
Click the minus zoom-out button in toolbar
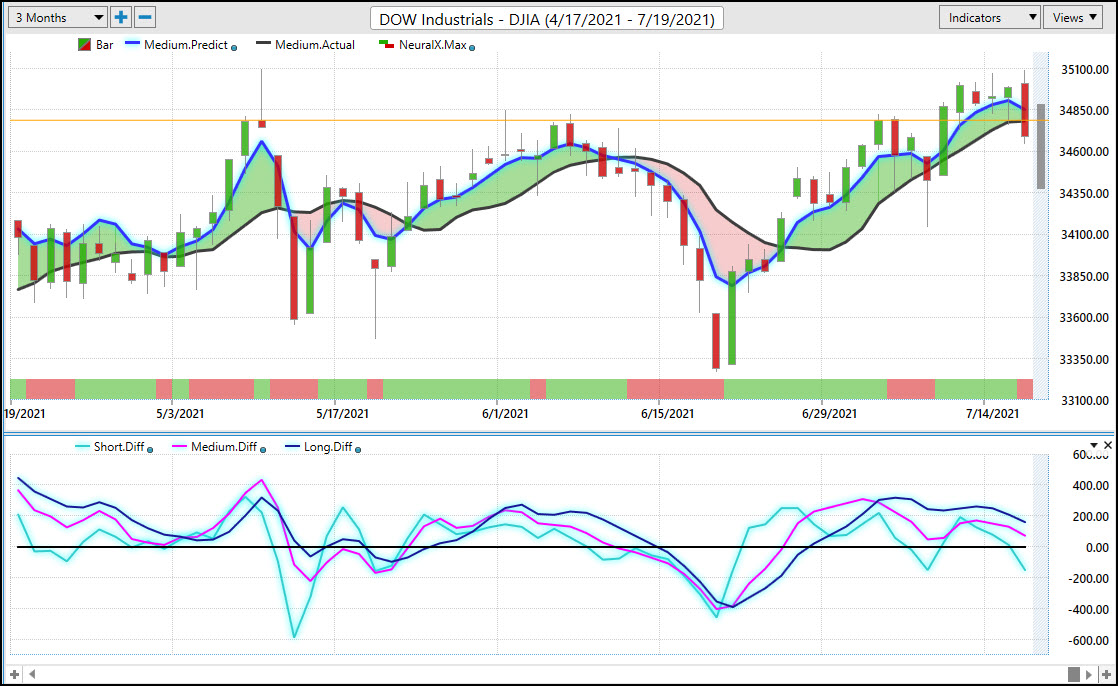[145, 18]
